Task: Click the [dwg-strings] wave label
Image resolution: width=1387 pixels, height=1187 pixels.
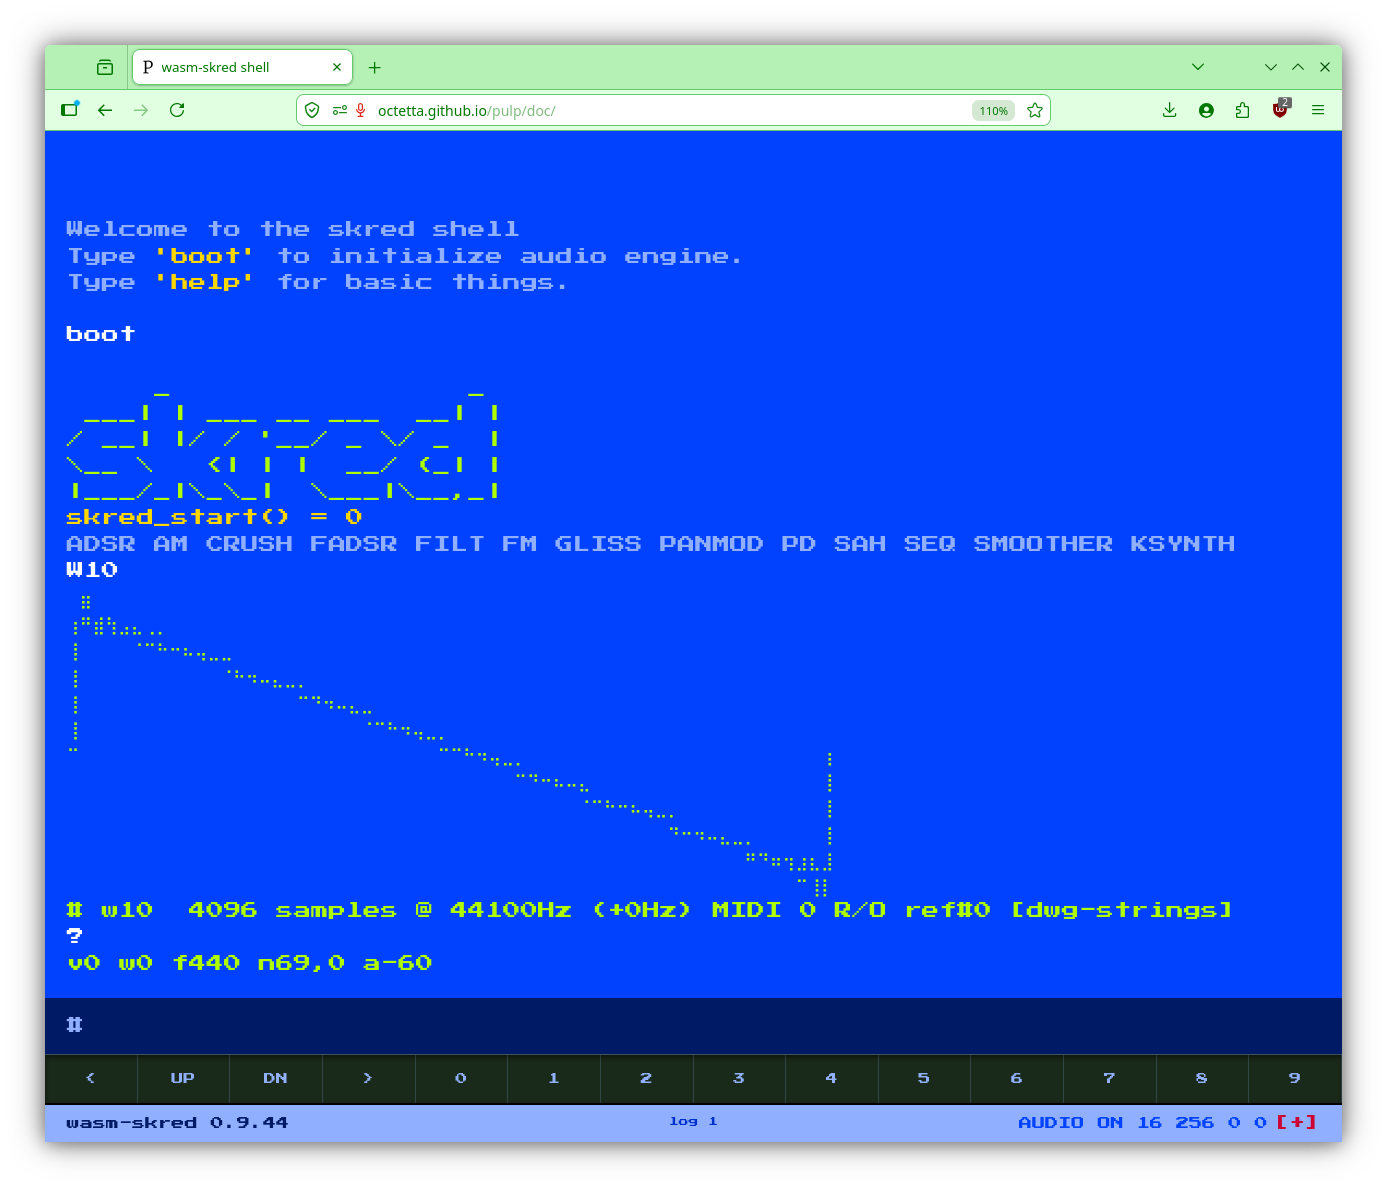Action: (x=1121, y=910)
